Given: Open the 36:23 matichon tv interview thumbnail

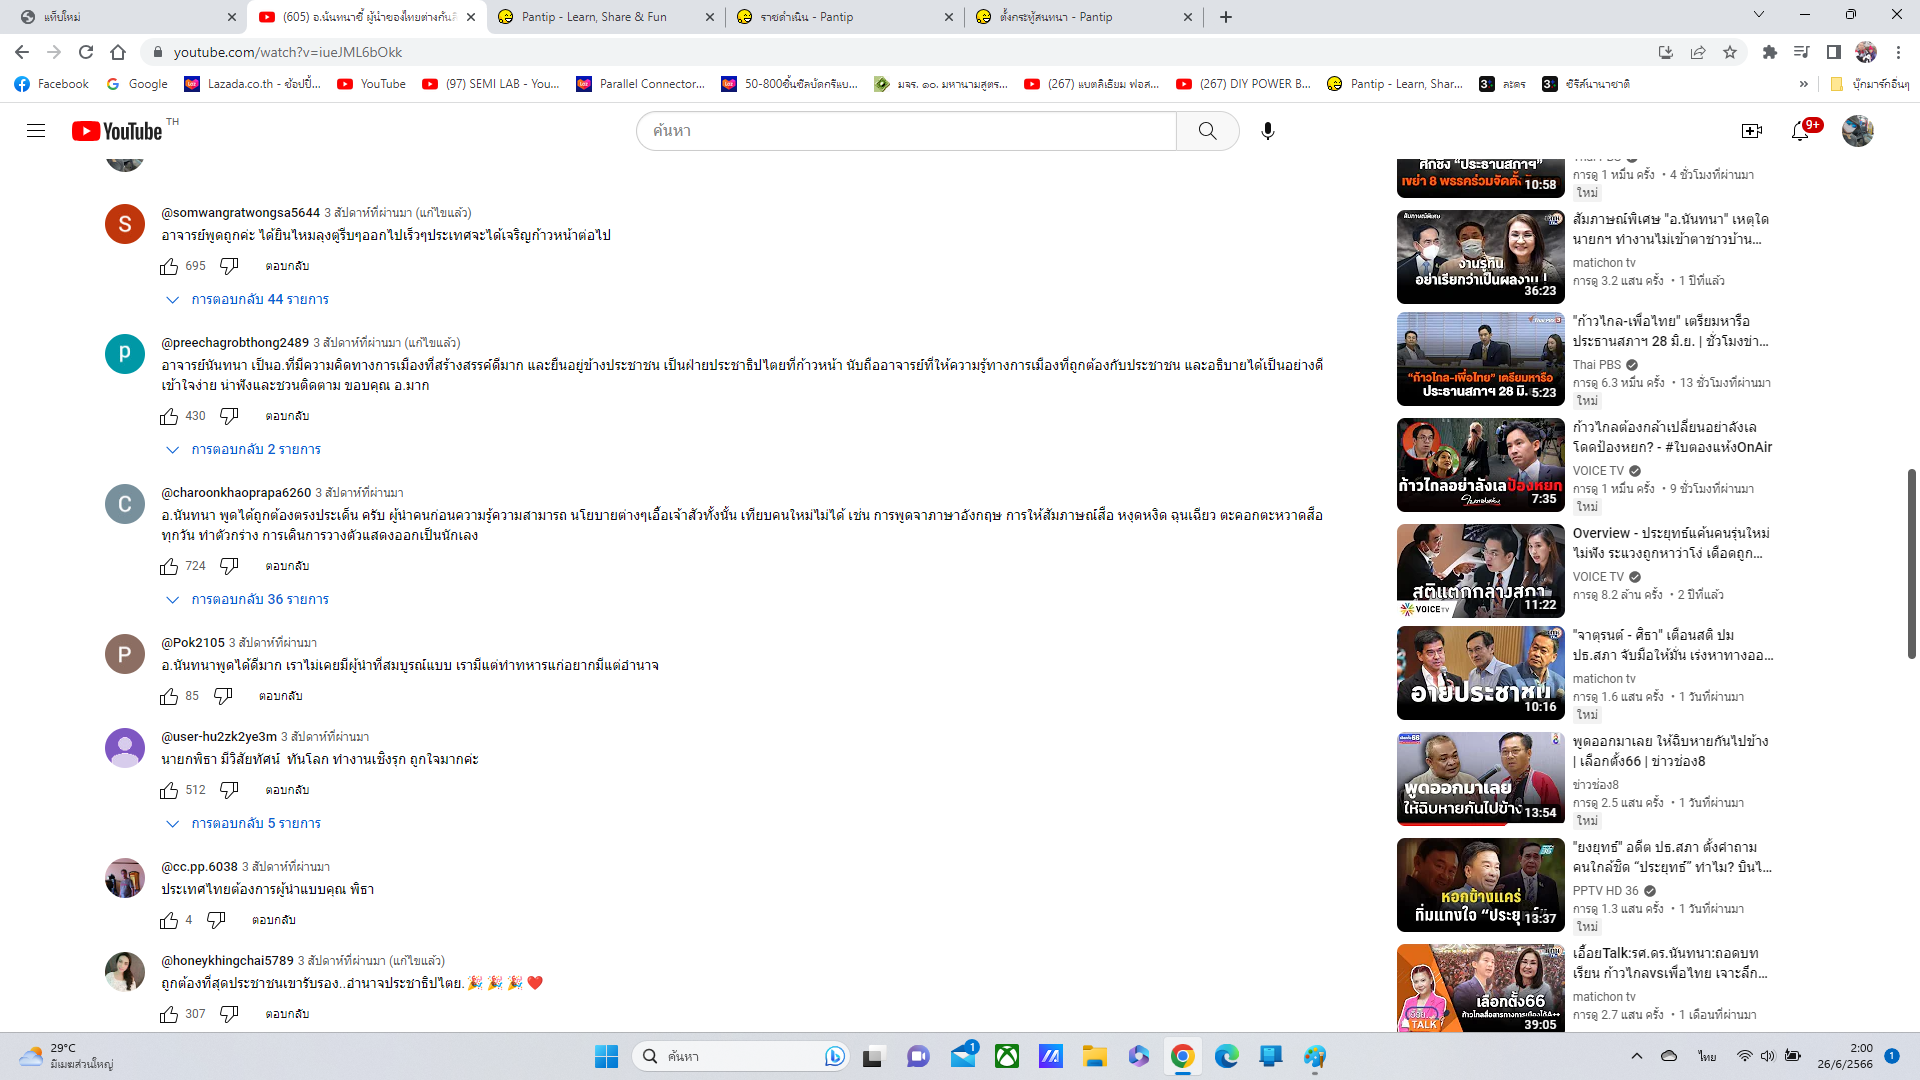Looking at the screenshot, I should (x=1480, y=257).
